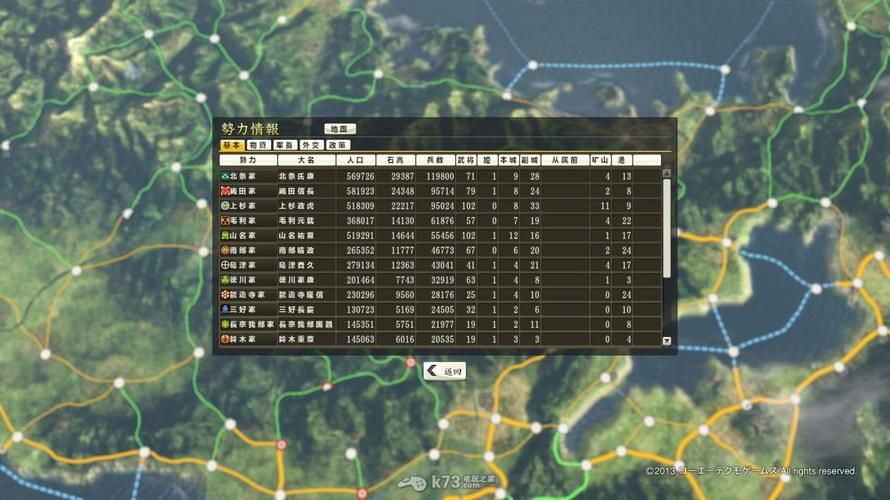Open the 地圖 map selector

pyautogui.click(x=340, y=129)
